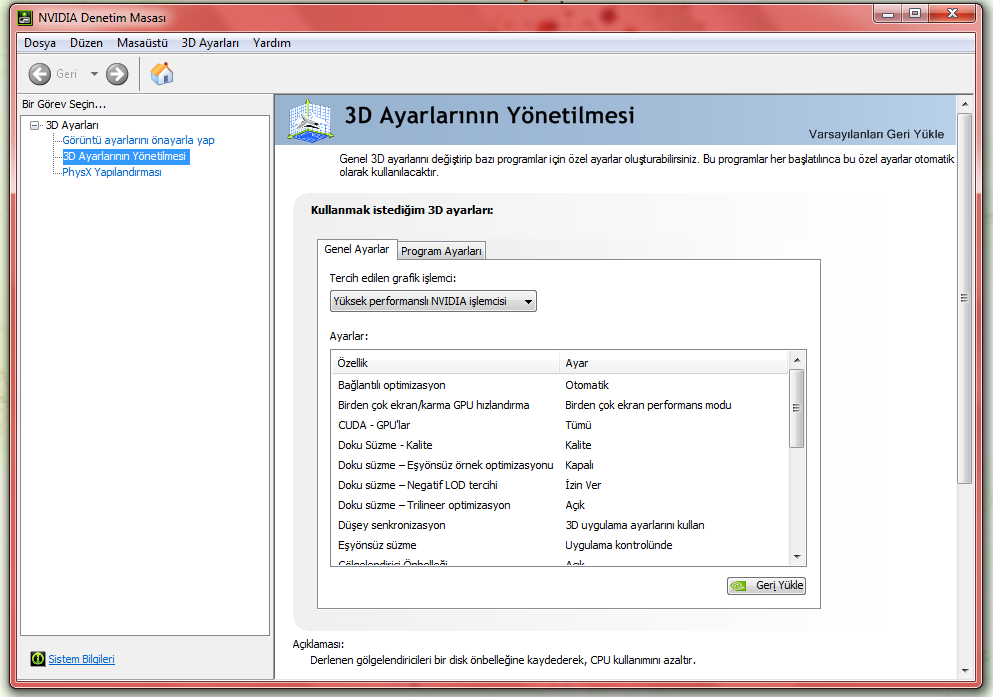Select the Doku Süzme - Kalite row
Viewport: 993px width, 697px height.
click(x=560, y=445)
